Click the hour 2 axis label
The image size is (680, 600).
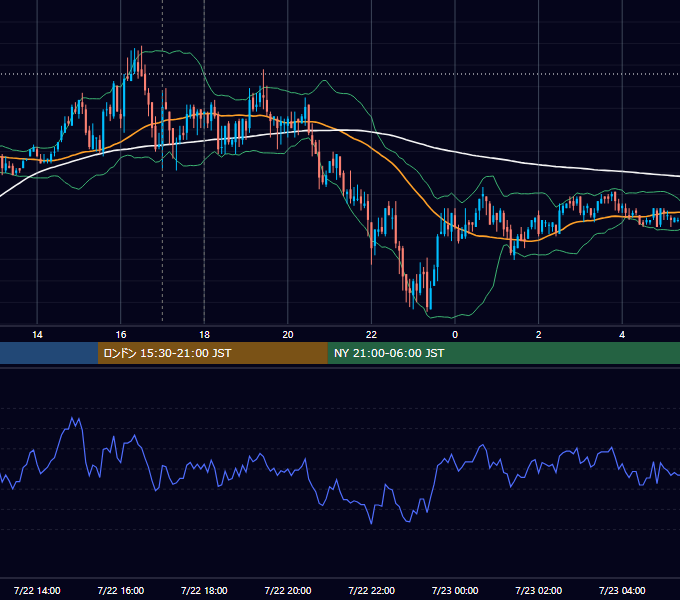pos(539,335)
